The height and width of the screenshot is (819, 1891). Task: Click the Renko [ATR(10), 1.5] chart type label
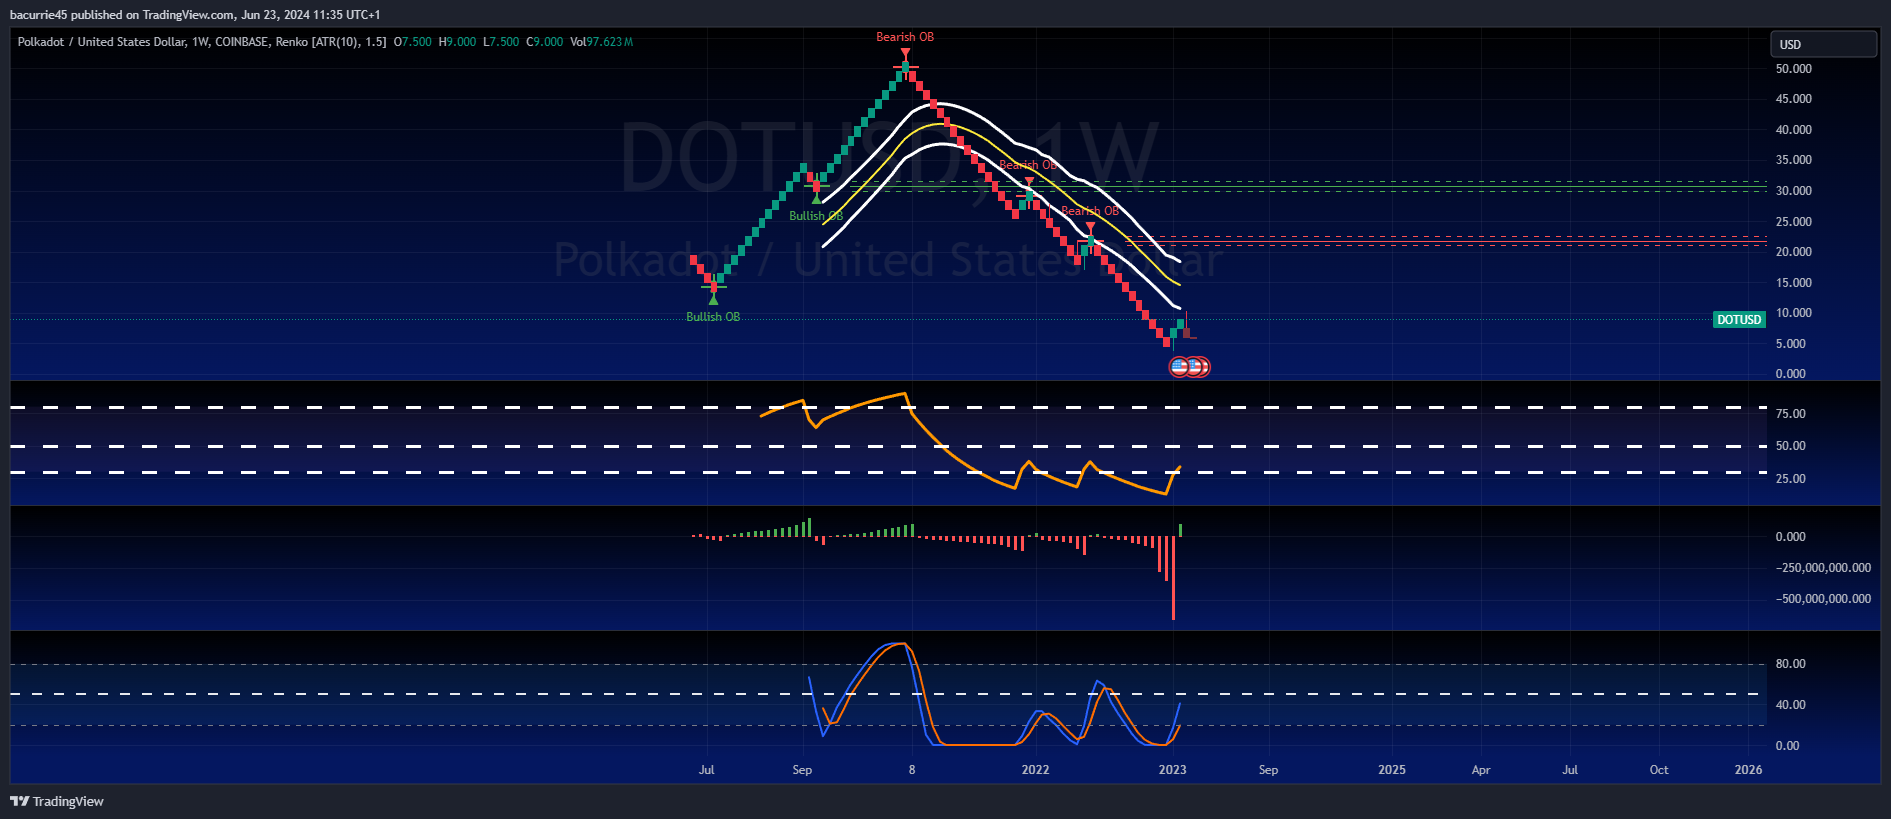[331, 42]
